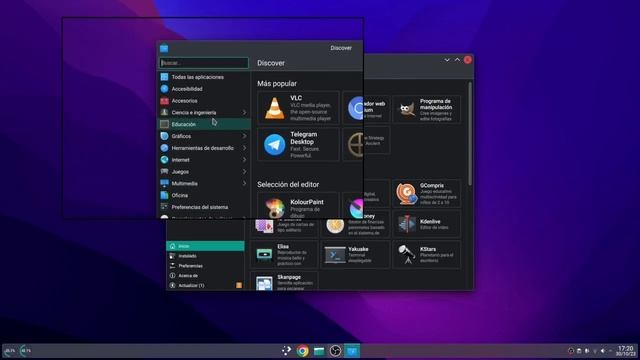This screenshot has height=360, width=640.
Task: Select the Educación category
Action: [204, 124]
